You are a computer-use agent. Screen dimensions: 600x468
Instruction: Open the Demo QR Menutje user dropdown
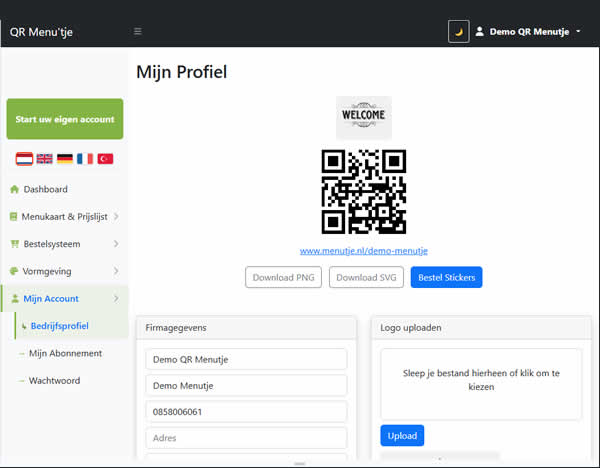pyautogui.click(x=528, y=31)
